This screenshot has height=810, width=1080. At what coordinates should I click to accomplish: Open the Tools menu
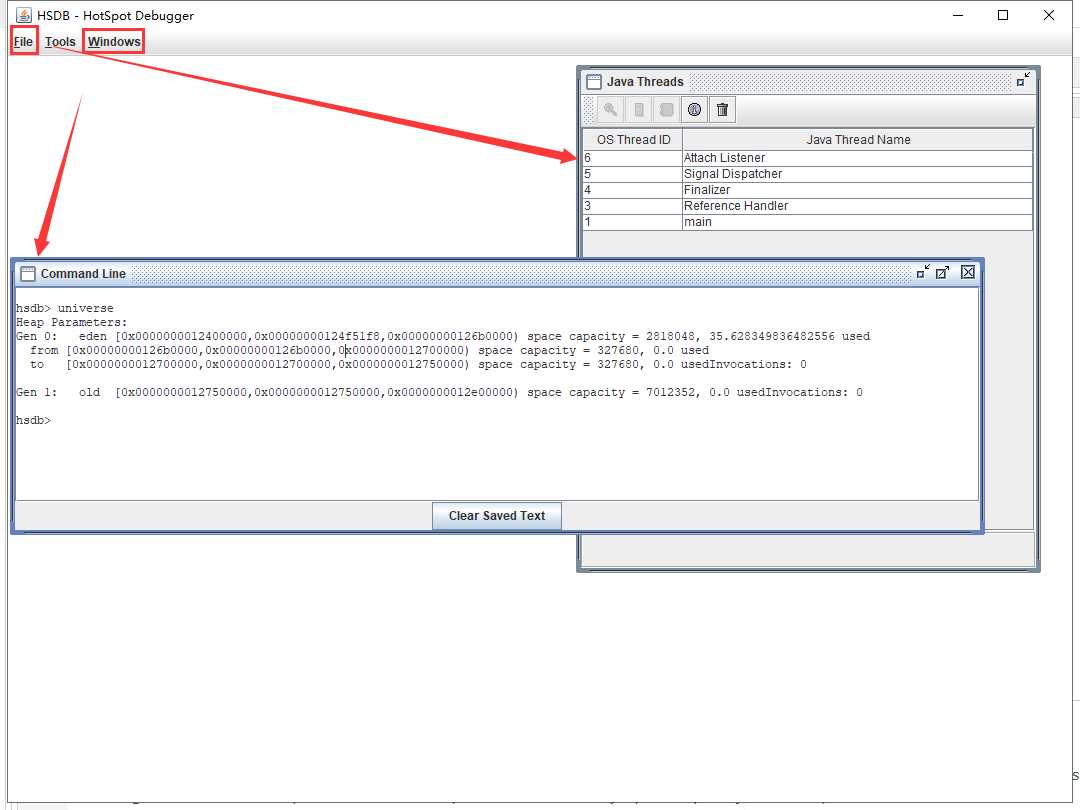tap(60, 41)
